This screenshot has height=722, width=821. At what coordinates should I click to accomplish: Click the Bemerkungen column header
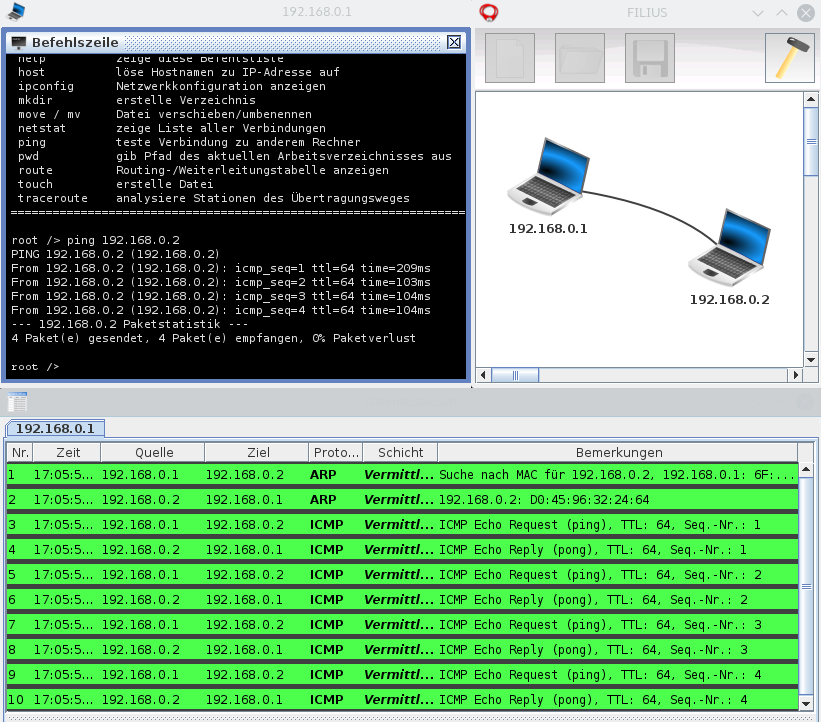(618, 452)
